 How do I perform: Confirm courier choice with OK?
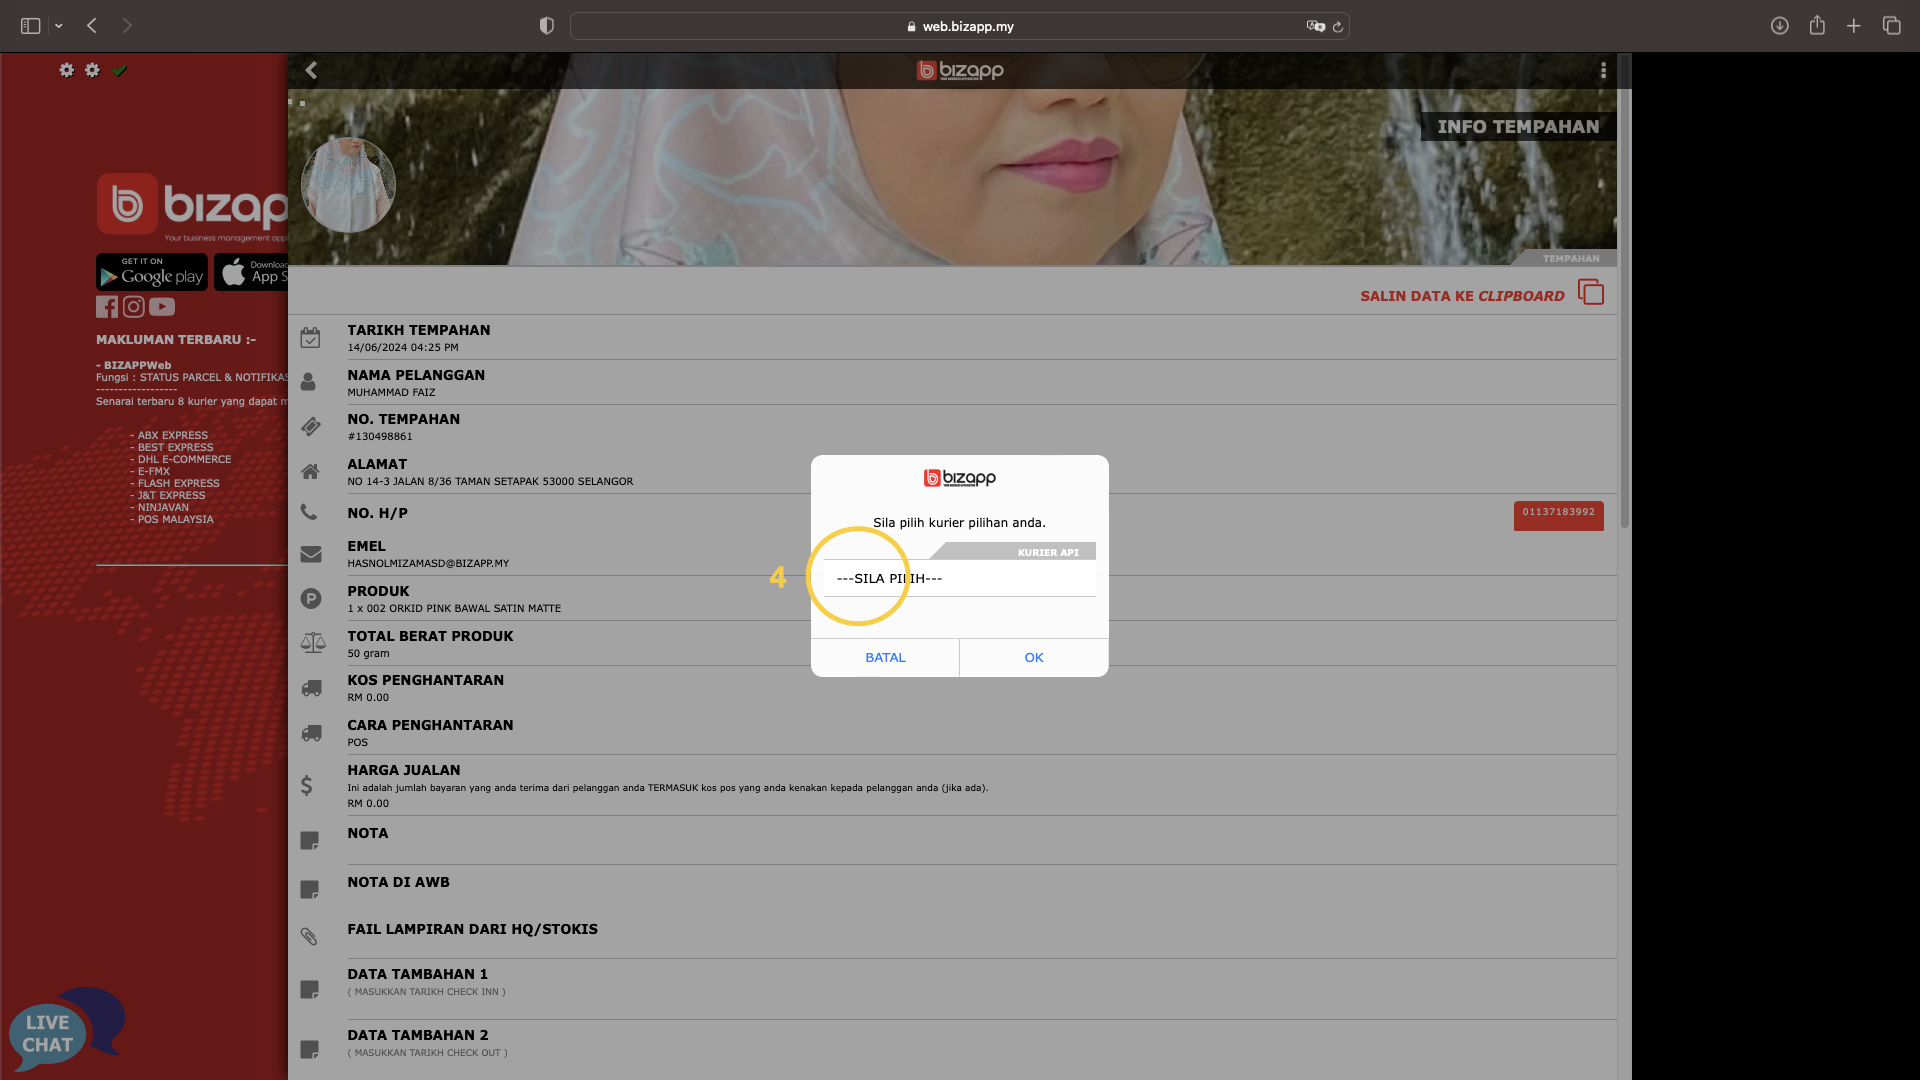[1034, 658]
